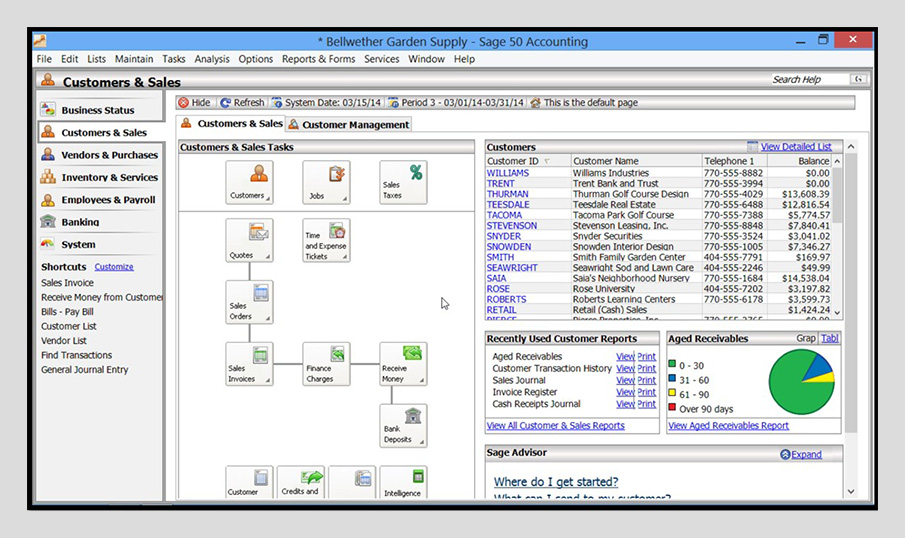Click in the Search Help field

tap(808, 79)
